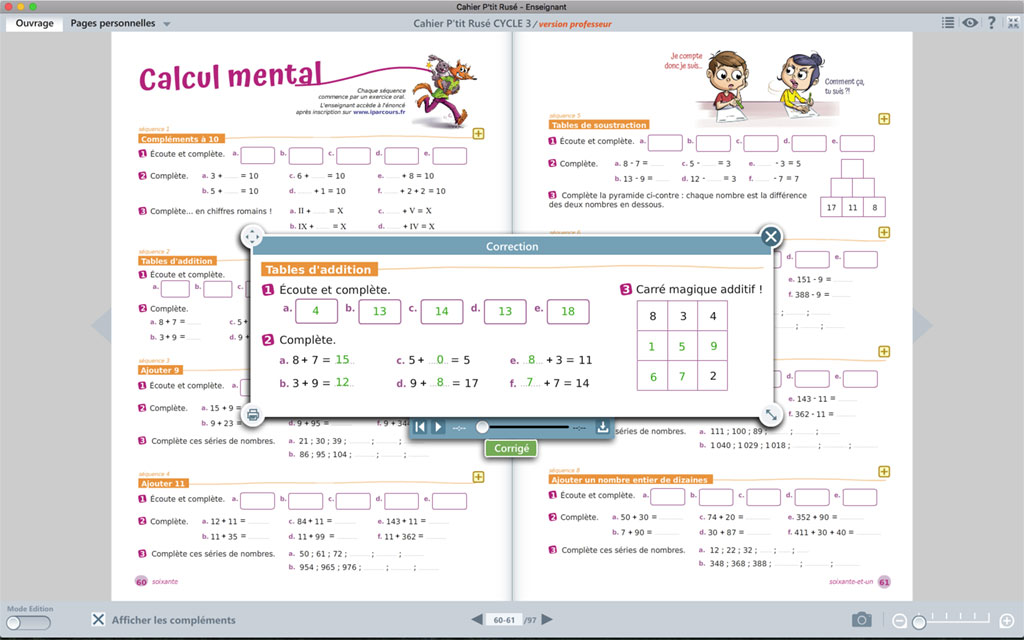Image resolution: width=1024 pixels, height=640 pixels.
Task: Click the Correction title bar text
Action: click(512, 246)
